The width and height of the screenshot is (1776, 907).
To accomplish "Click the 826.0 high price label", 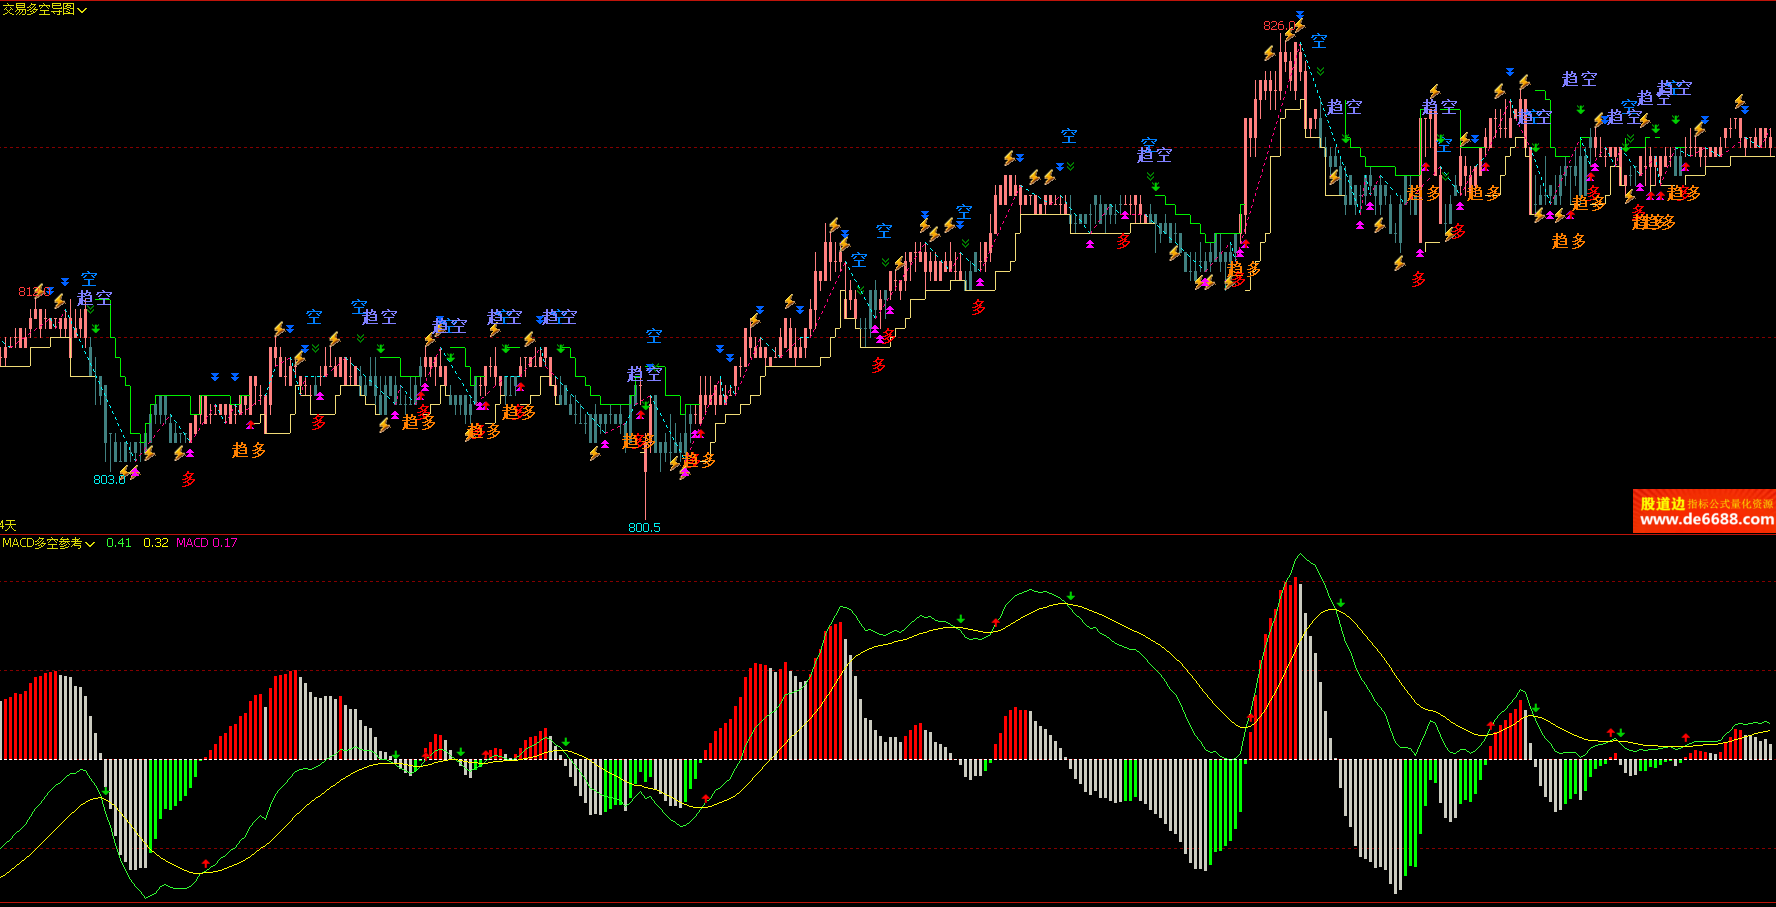I will point(1277,26).
